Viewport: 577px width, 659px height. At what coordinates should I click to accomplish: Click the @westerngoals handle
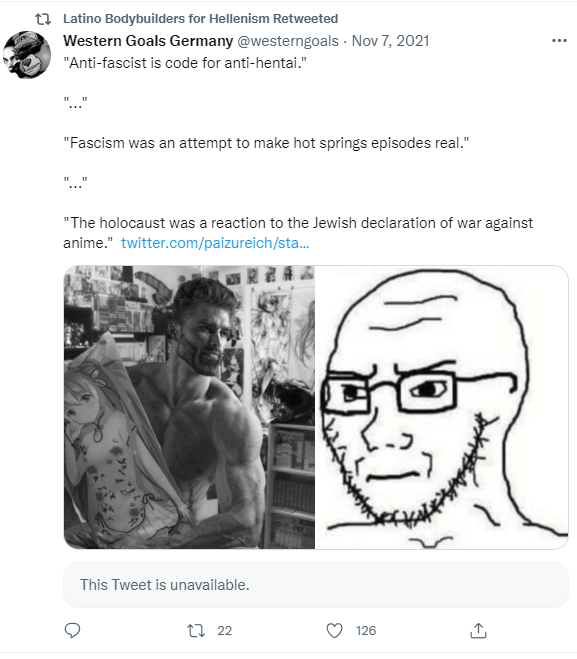point(288,41)
